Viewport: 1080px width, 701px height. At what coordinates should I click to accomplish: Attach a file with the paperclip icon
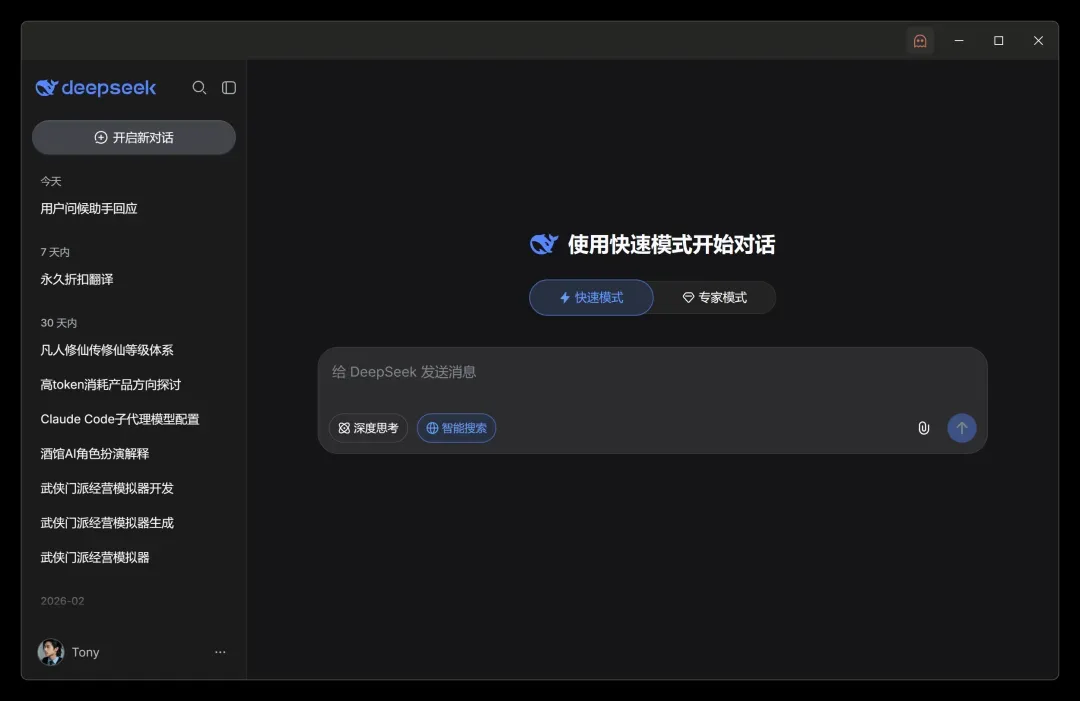pyautogui.click(x=924, y=428)
